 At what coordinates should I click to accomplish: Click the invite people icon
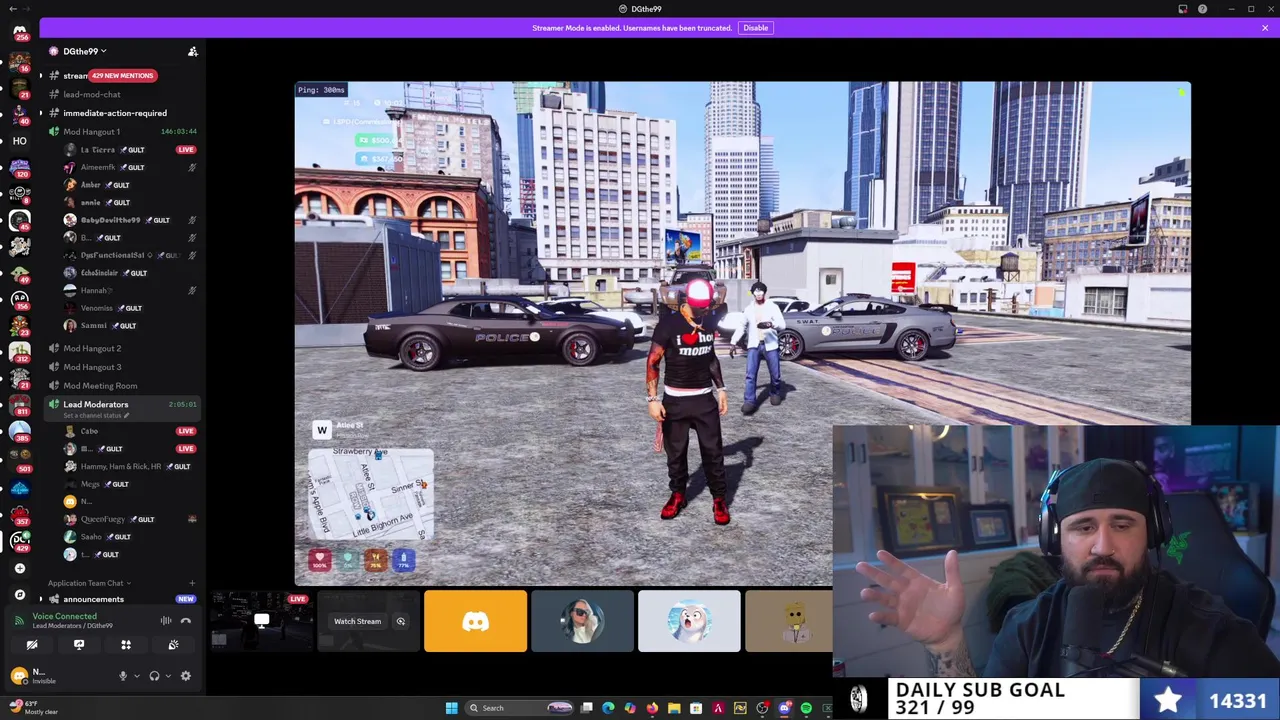[x=193, y=51]
